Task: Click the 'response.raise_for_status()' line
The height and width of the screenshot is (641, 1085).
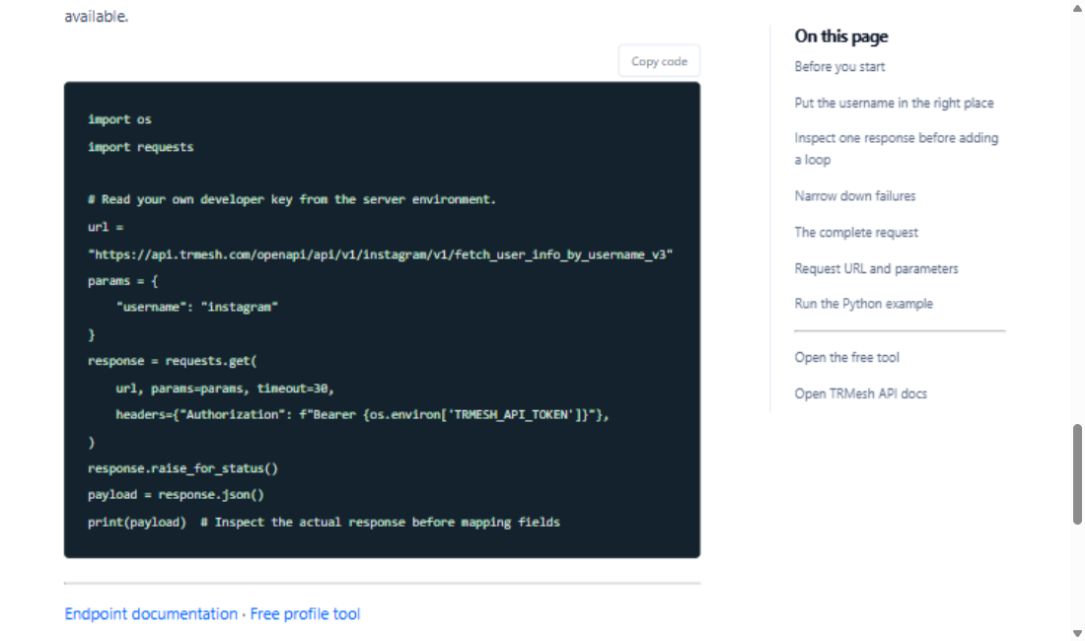Action: tap(183, 469)
